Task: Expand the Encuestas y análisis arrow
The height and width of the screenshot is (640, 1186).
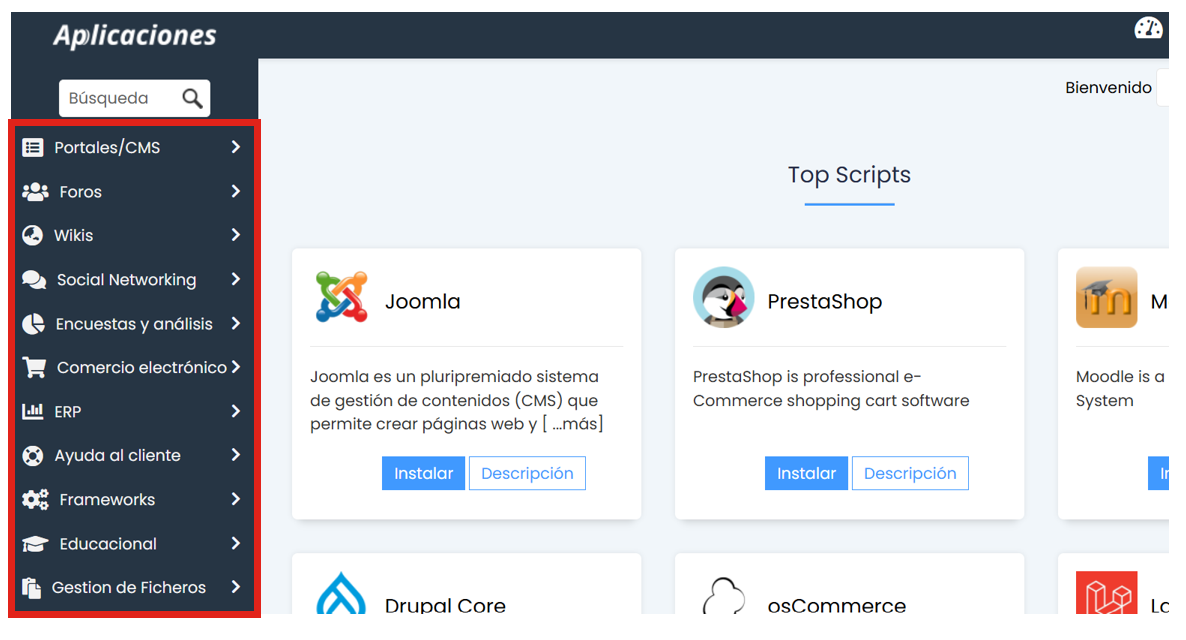Action: point(236,323)
